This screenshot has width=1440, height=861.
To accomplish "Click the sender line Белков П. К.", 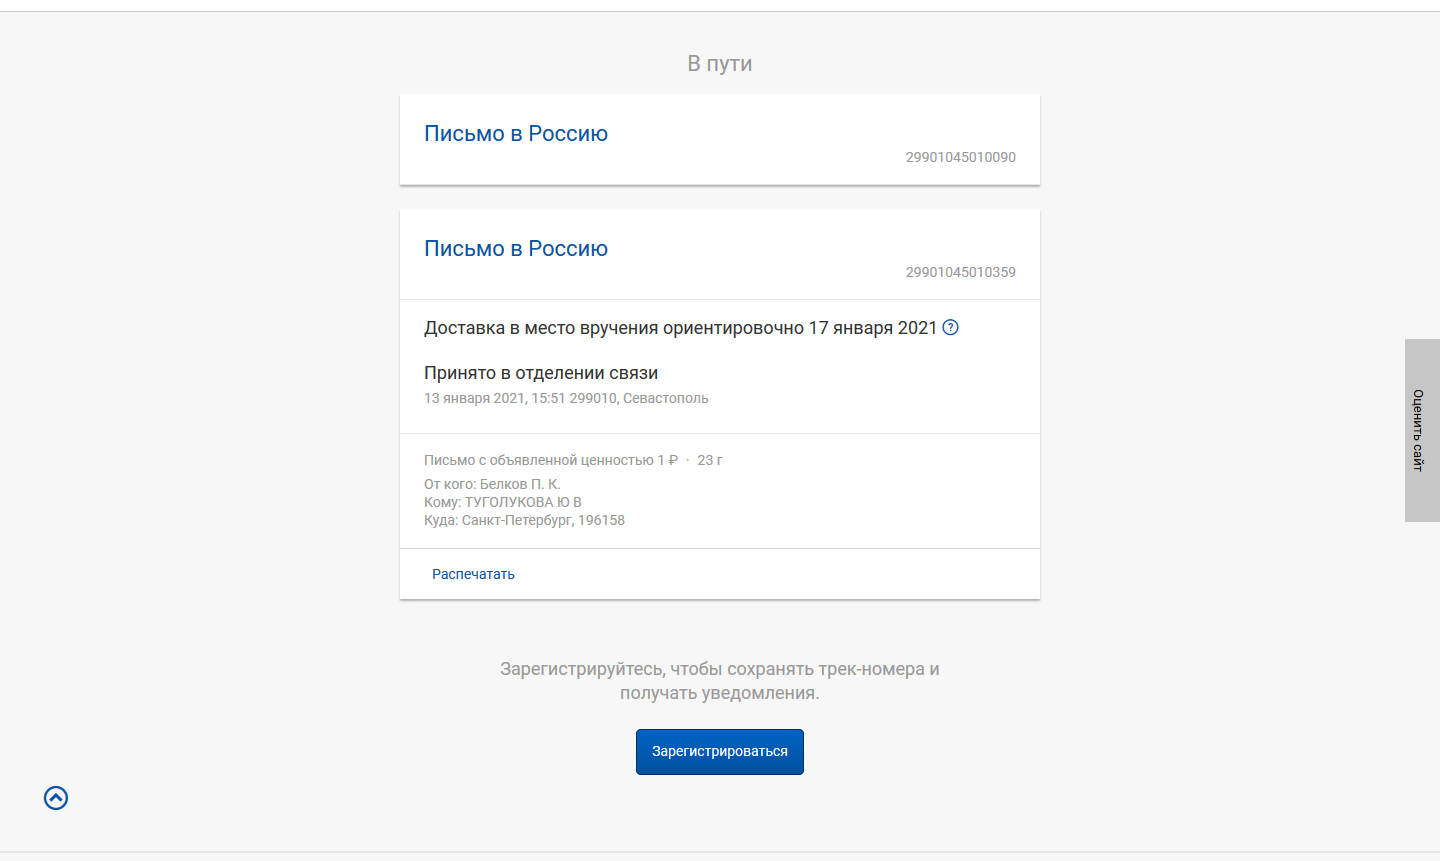I will [x=492, y=484].
